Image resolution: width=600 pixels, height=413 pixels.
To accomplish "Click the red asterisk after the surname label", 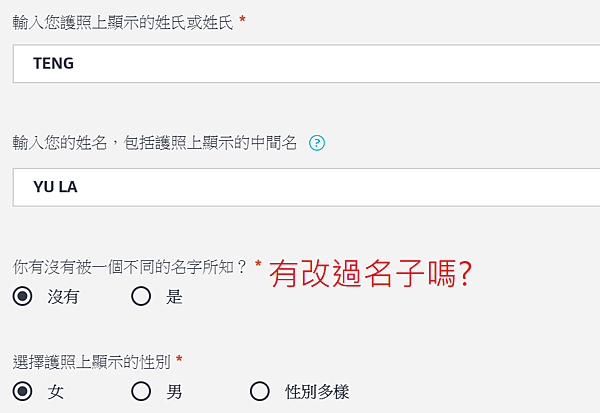I will (242, 20).
